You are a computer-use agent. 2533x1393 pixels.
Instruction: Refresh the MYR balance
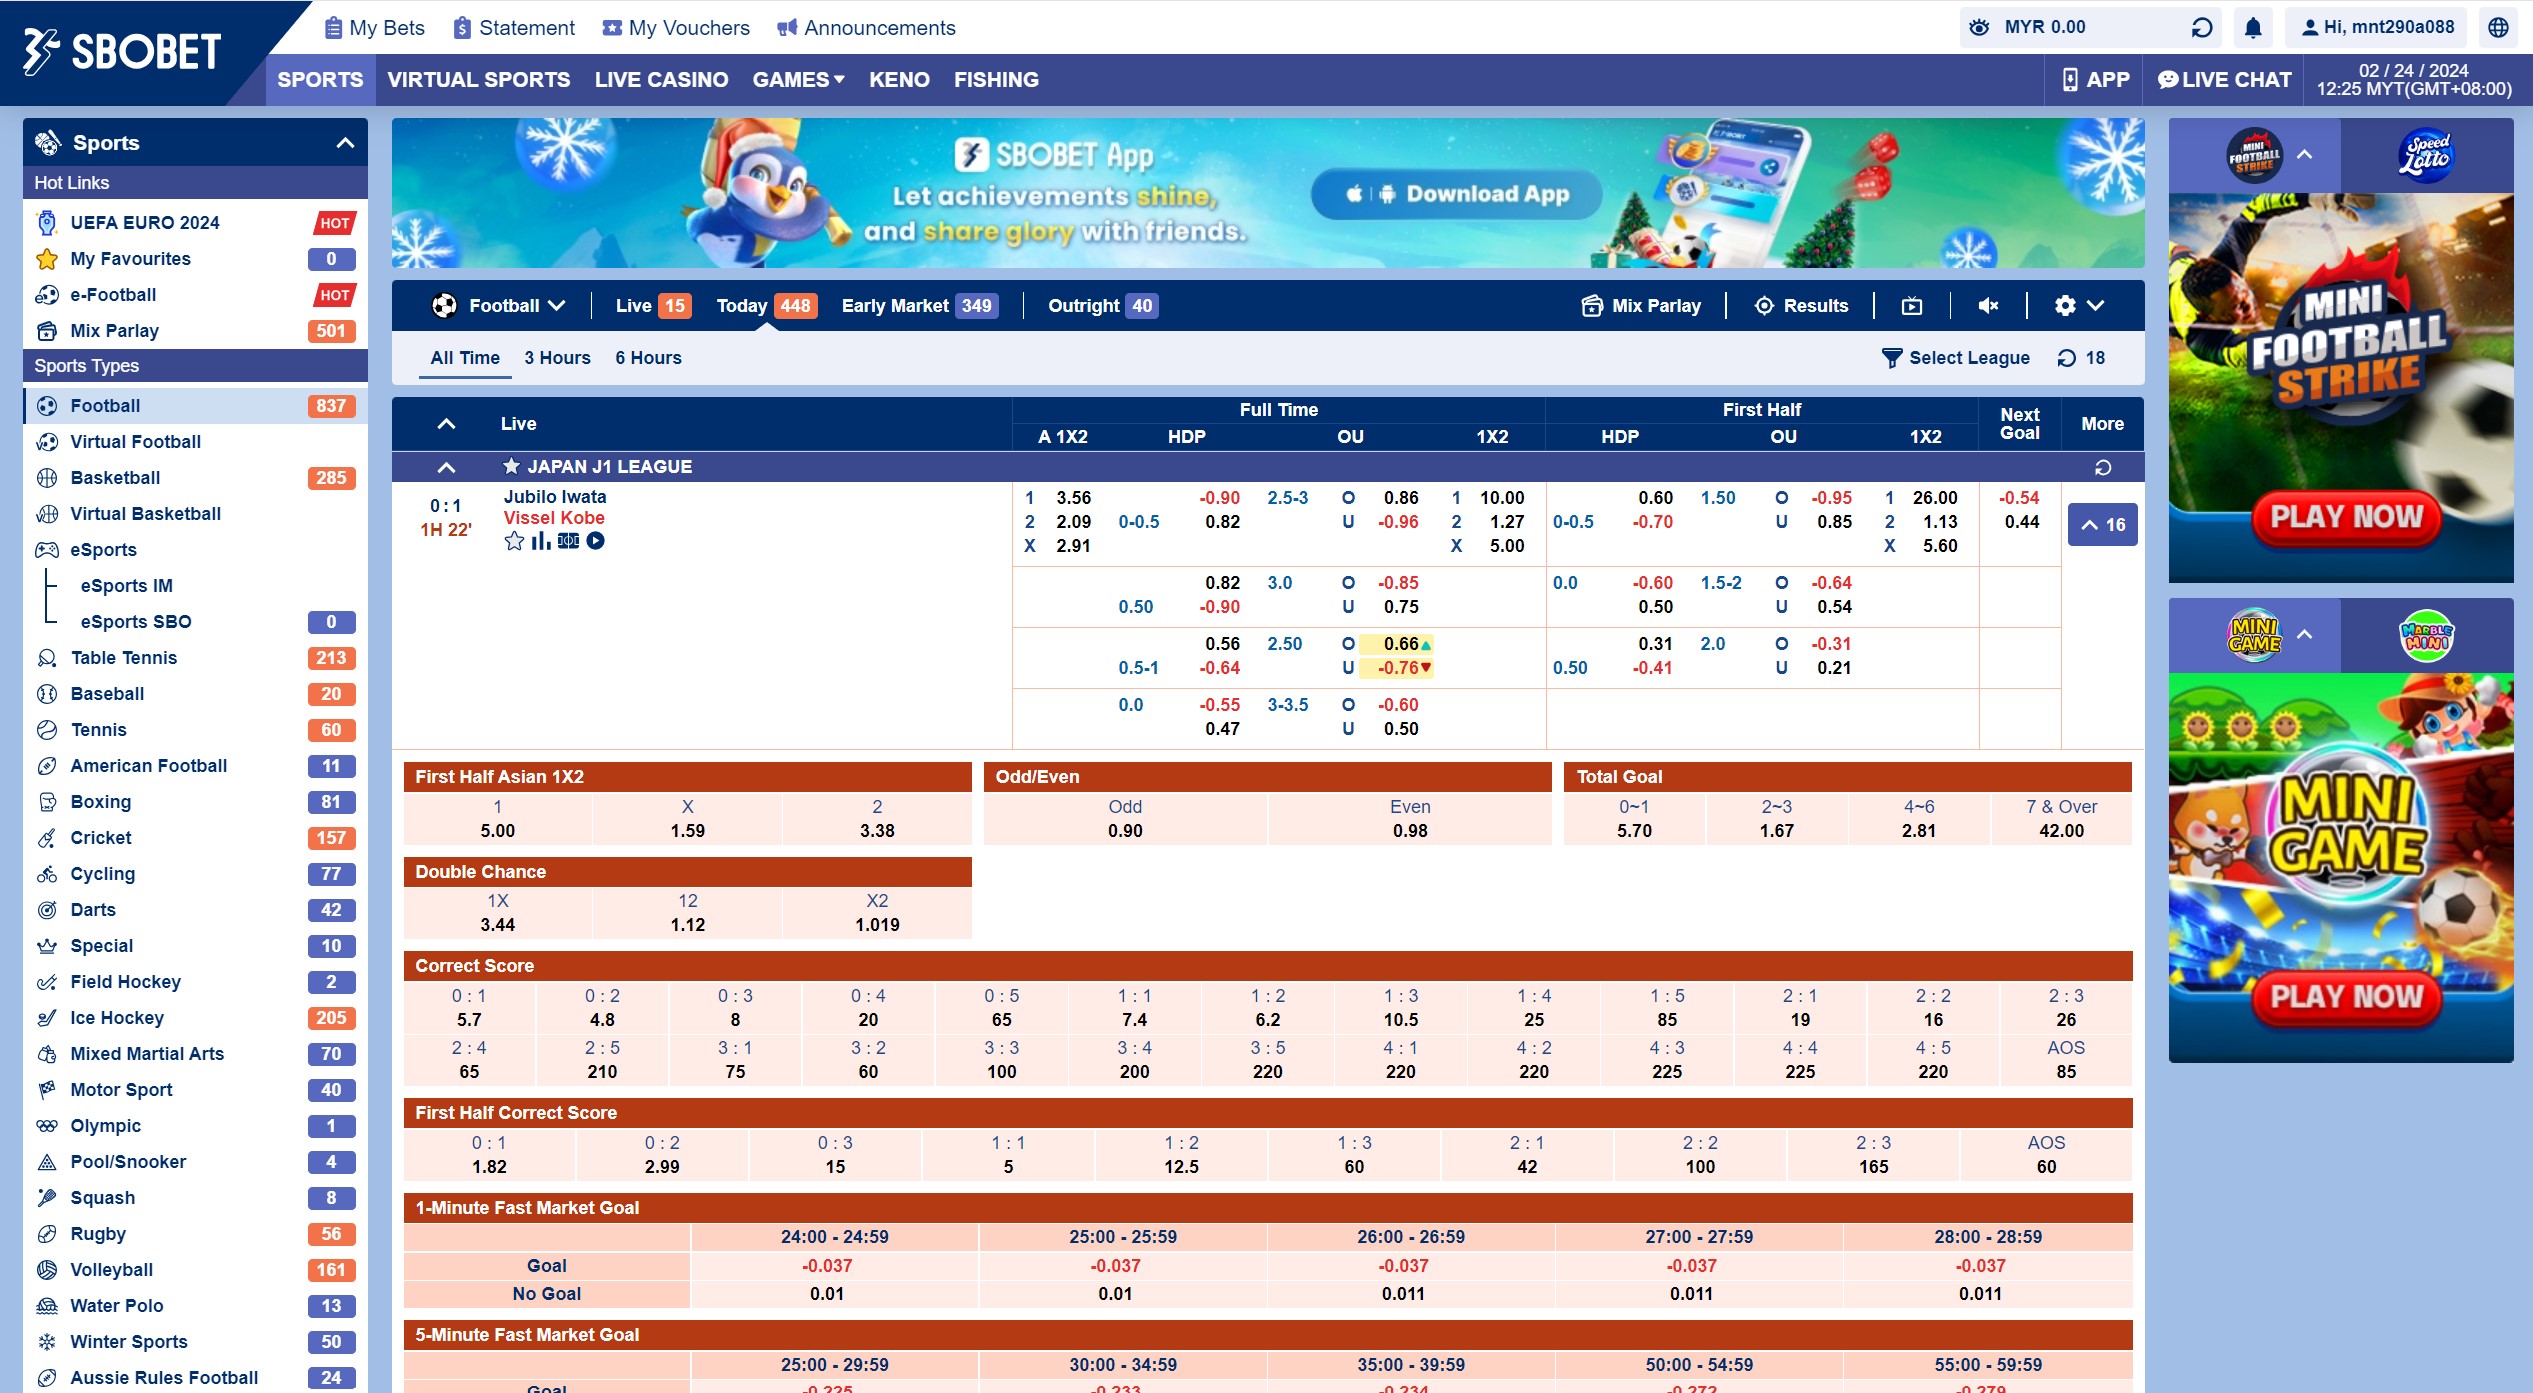[x=2201, y=28]
